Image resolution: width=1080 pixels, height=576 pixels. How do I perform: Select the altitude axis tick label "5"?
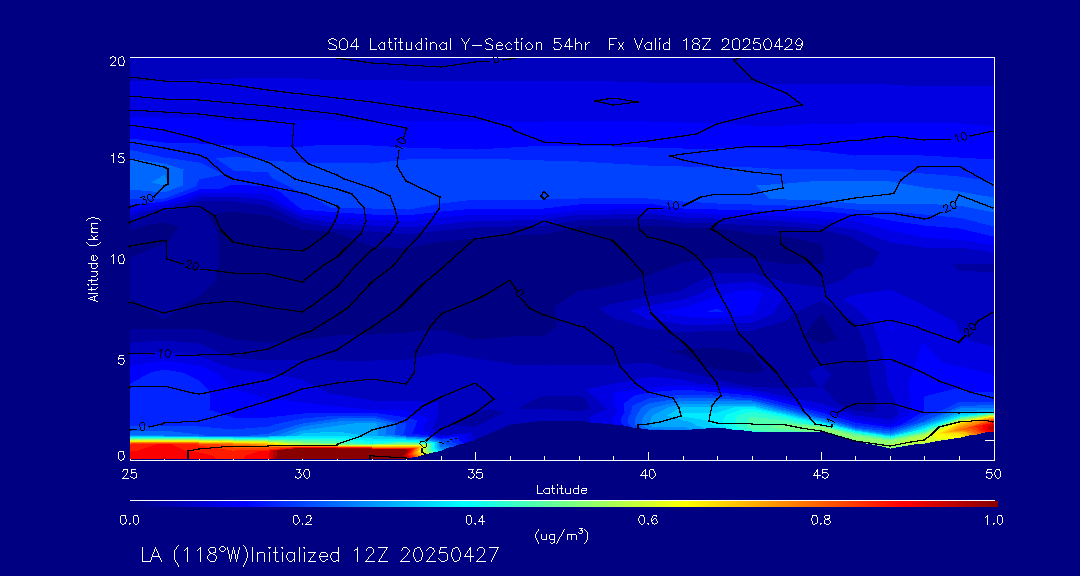(121, 360)
